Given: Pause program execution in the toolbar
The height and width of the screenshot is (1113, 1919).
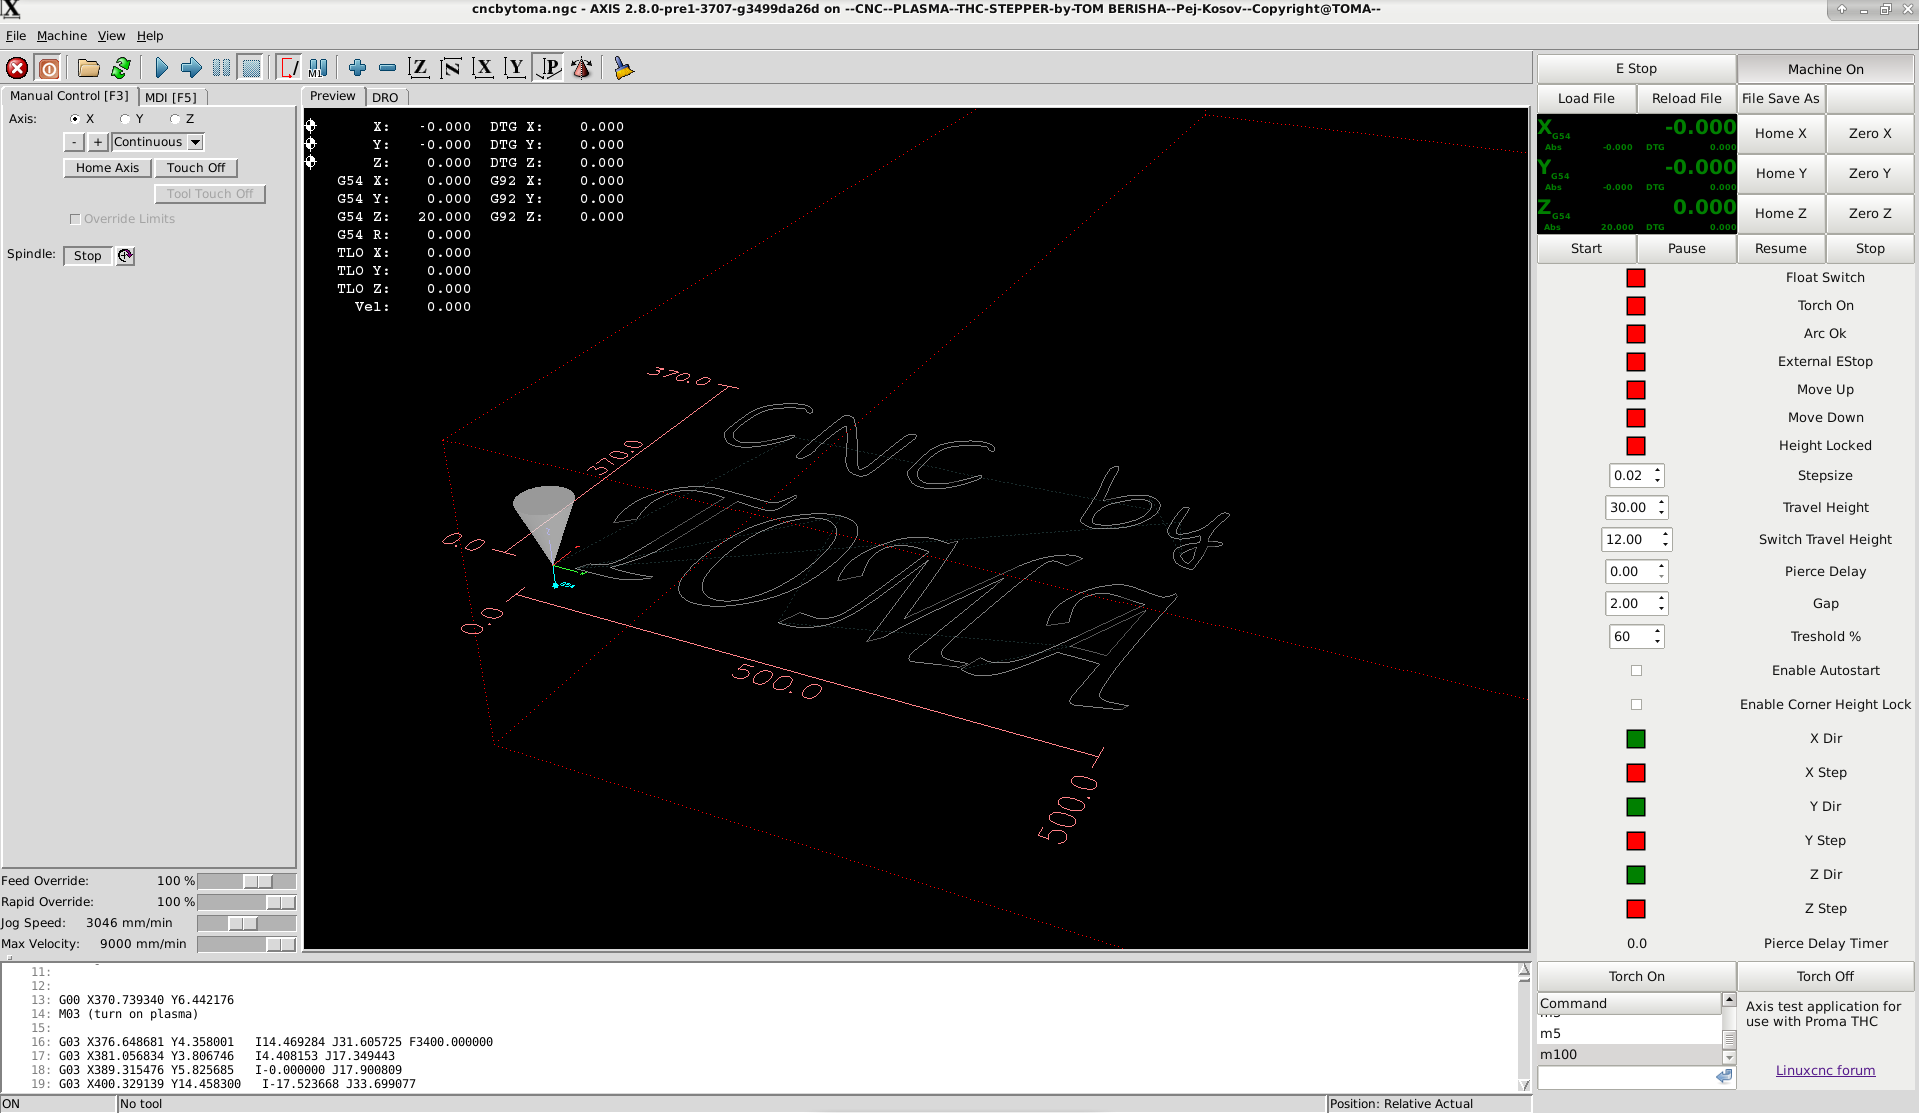Looking at the screenshot, I should point(221,68).
